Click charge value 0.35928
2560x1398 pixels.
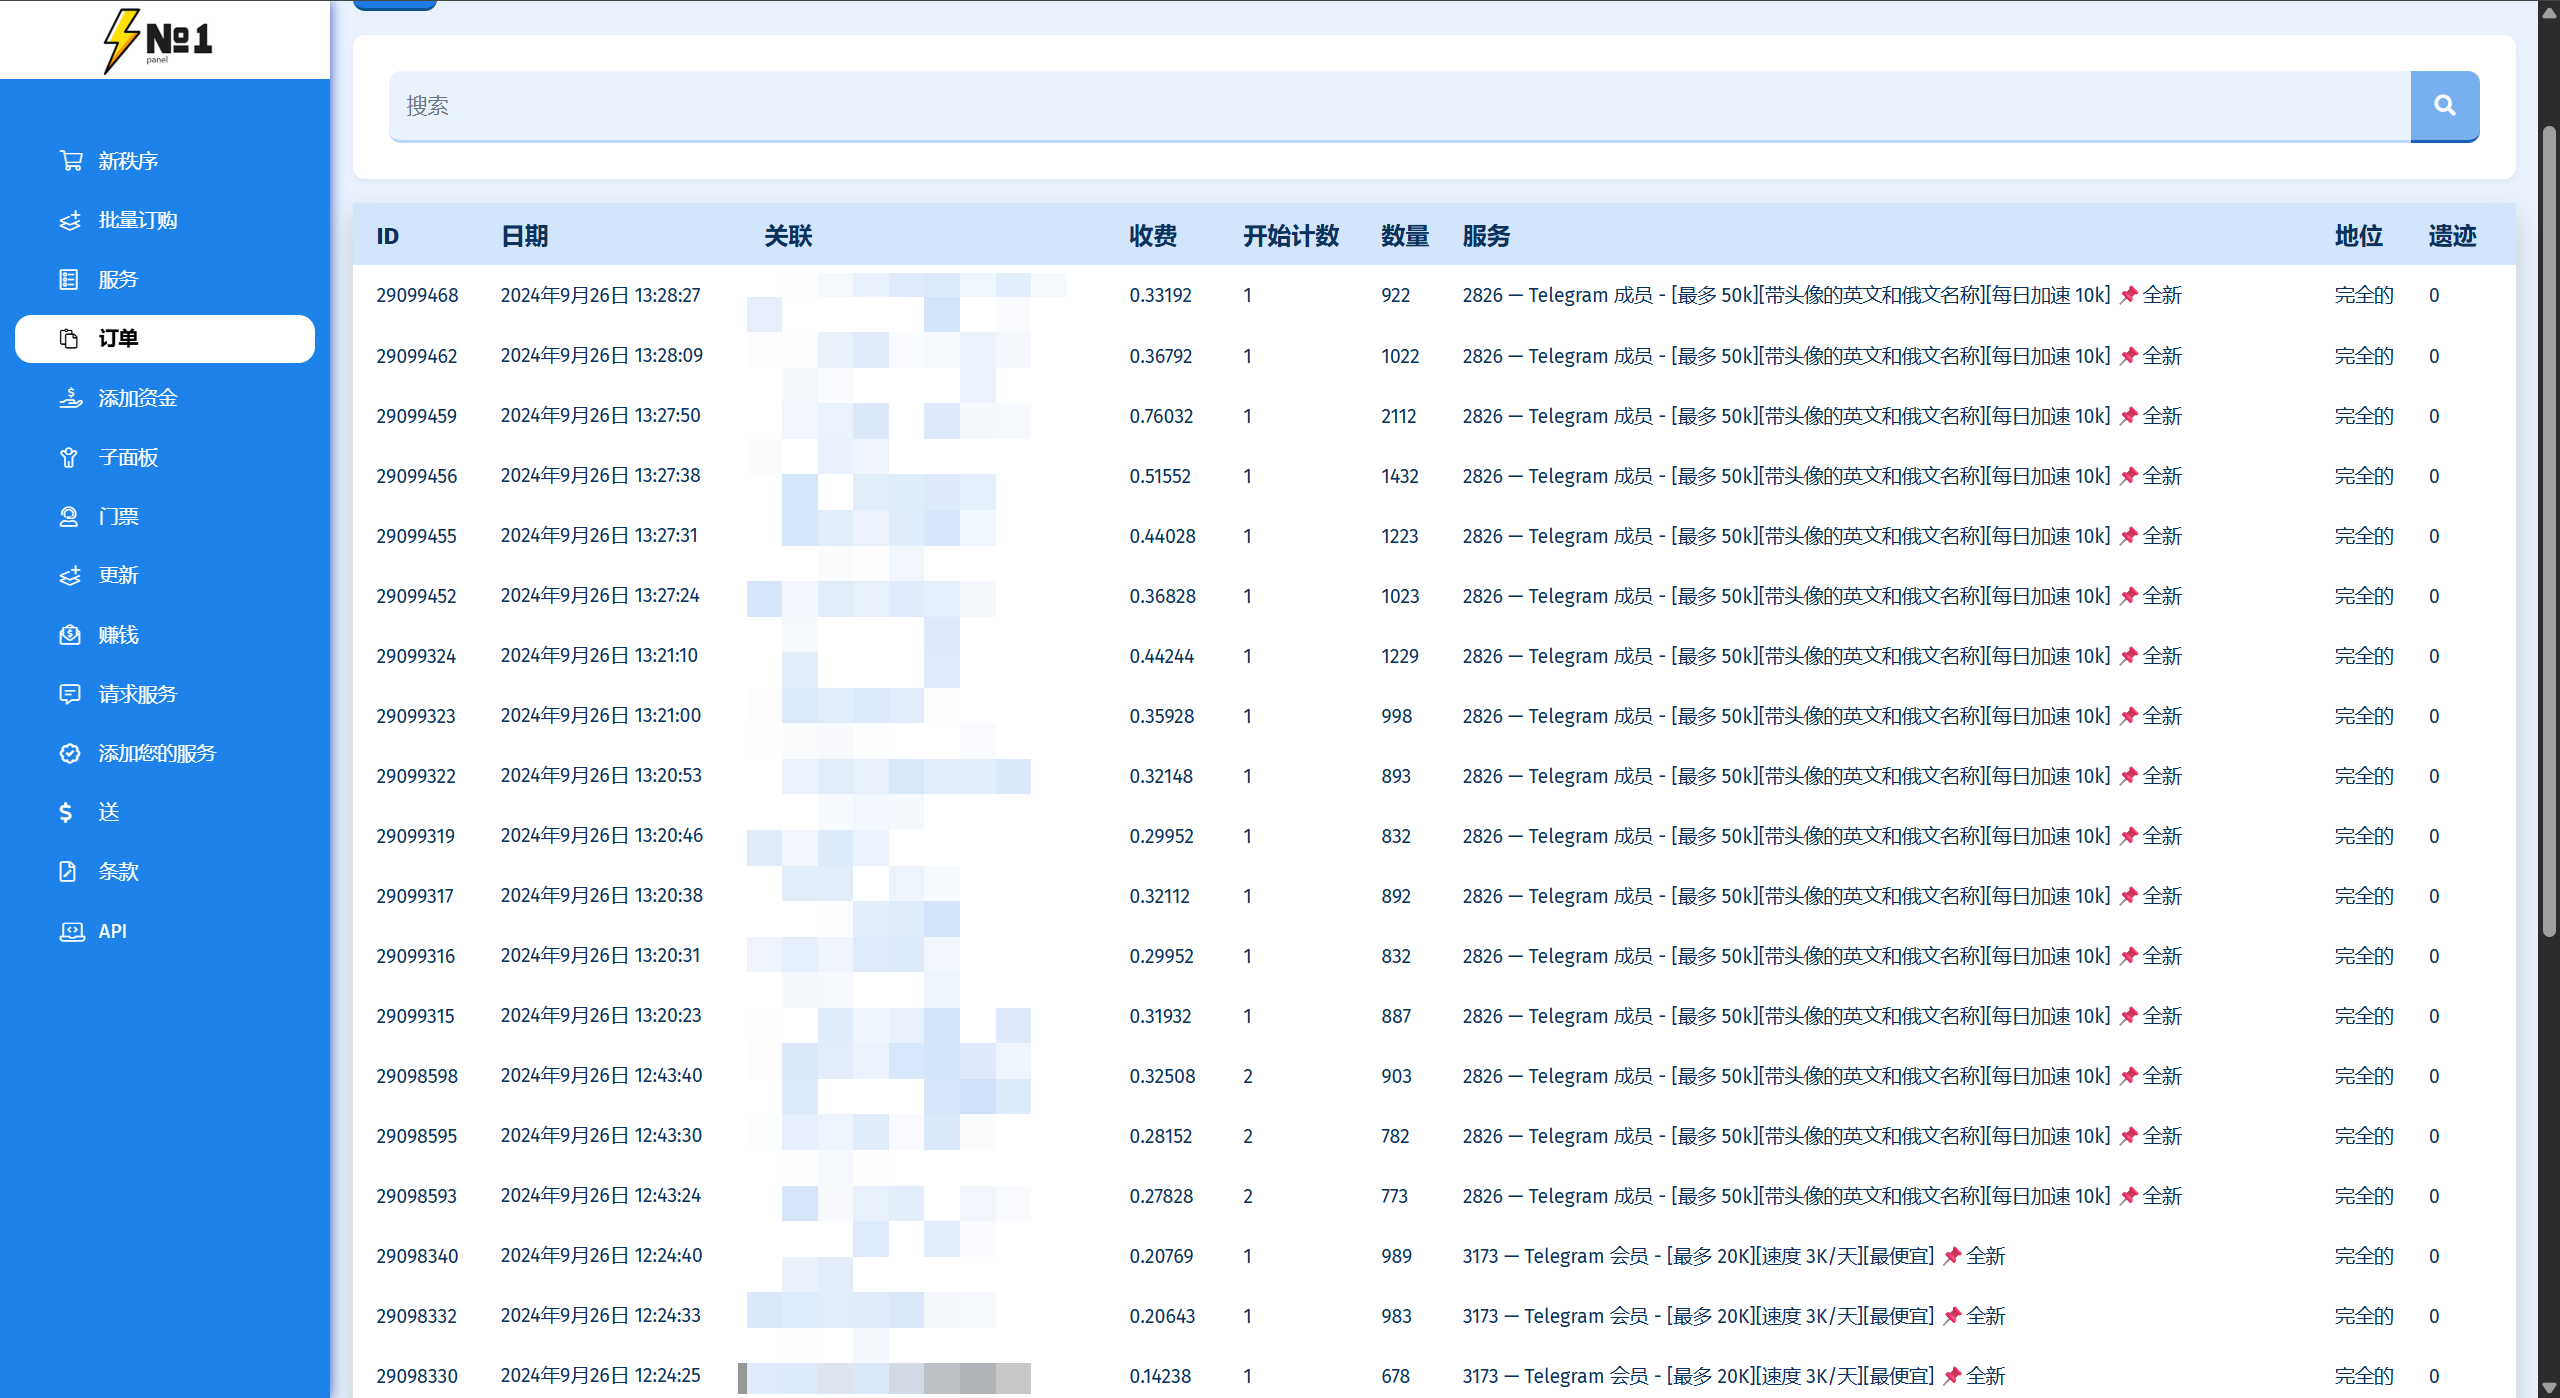click(1161, 716)
